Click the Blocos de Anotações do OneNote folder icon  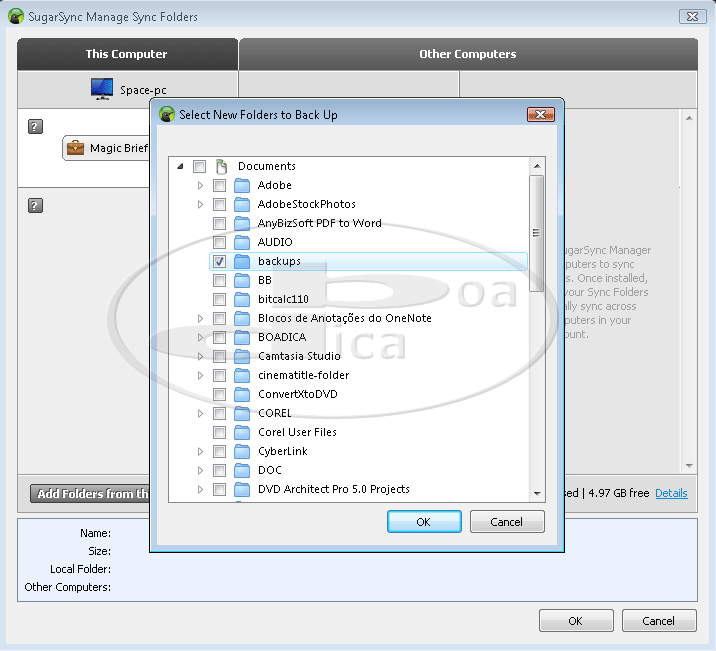242,318
